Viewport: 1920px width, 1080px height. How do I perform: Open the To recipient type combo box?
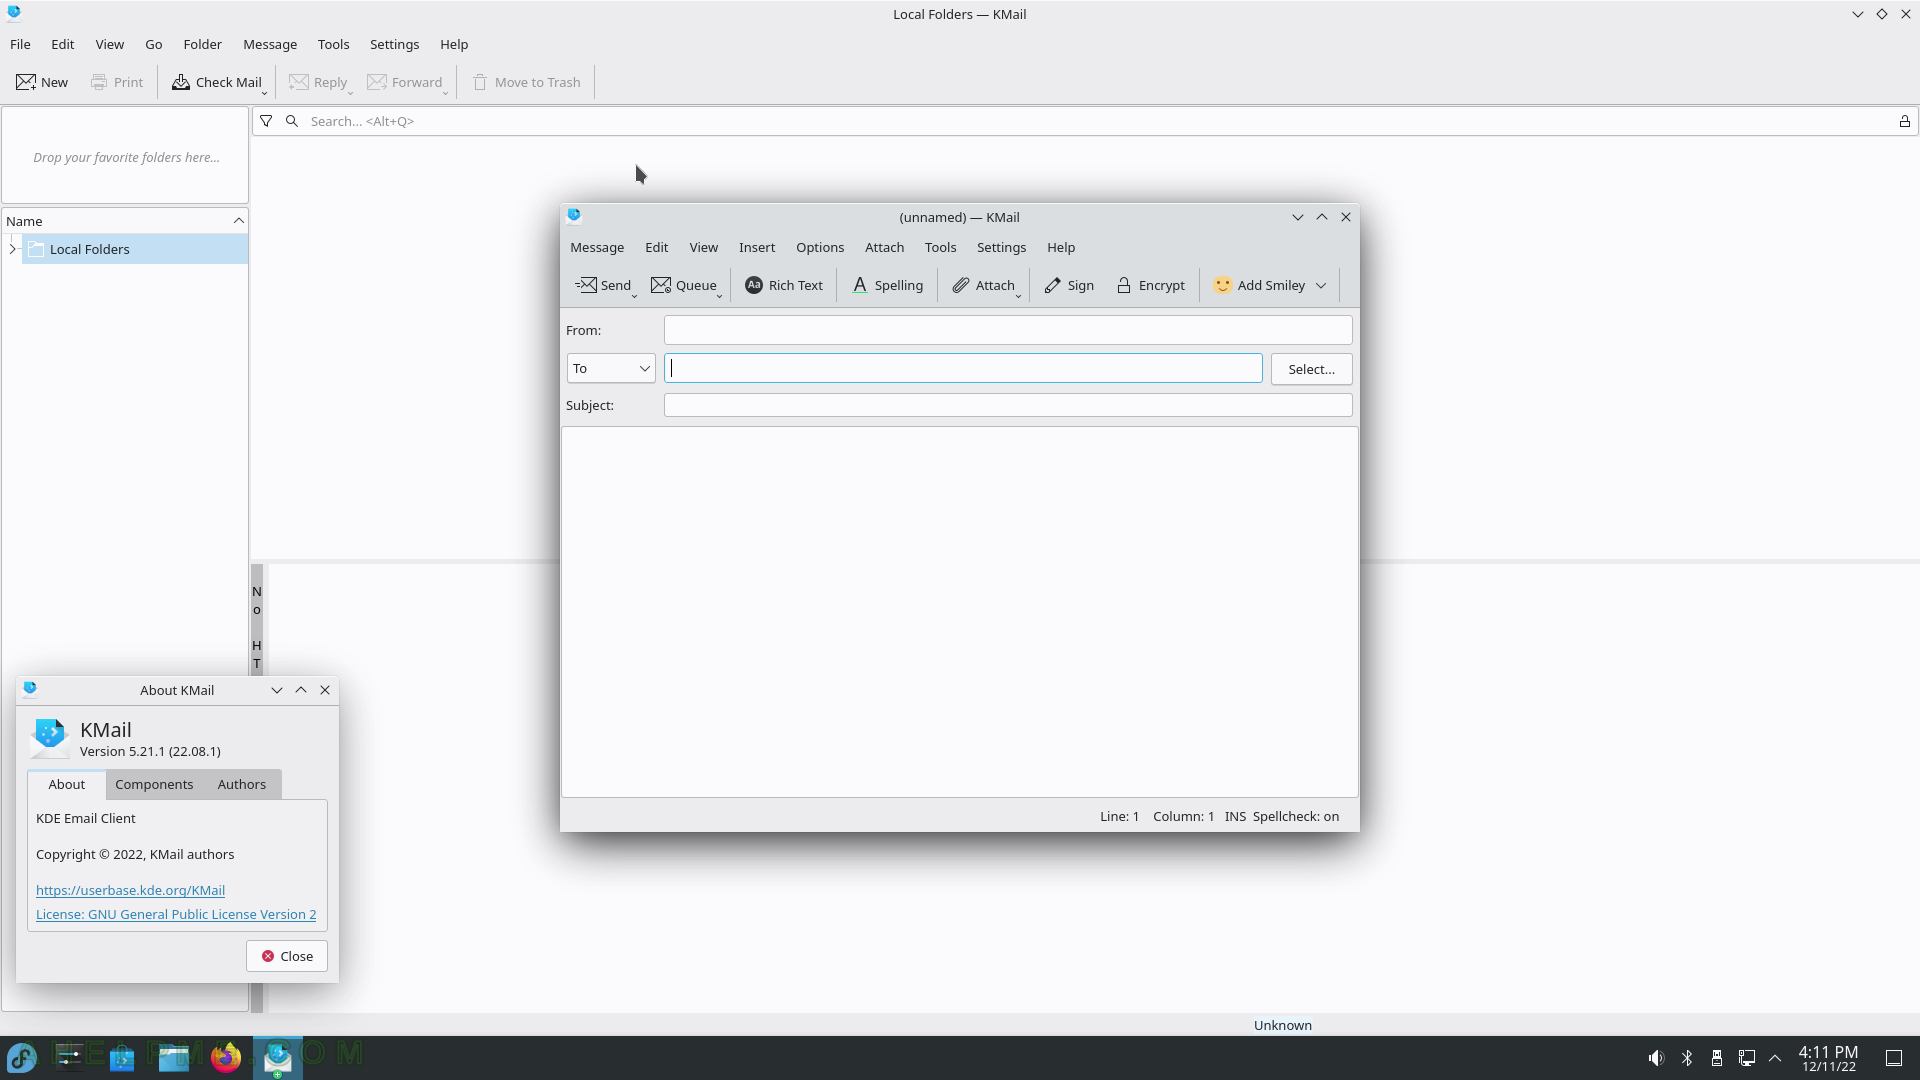[x=611, y=369]
